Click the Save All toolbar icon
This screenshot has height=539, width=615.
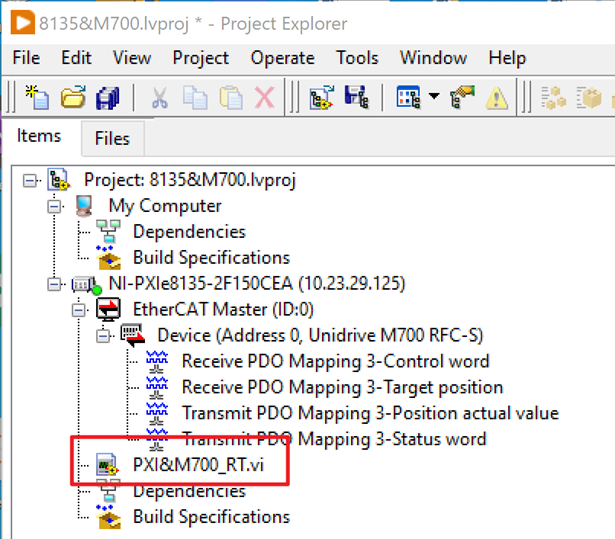[107, 97]
